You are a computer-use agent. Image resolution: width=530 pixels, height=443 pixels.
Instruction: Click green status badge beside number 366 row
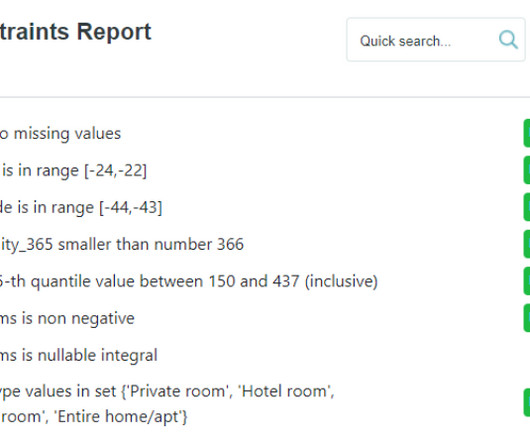[527, 244]
